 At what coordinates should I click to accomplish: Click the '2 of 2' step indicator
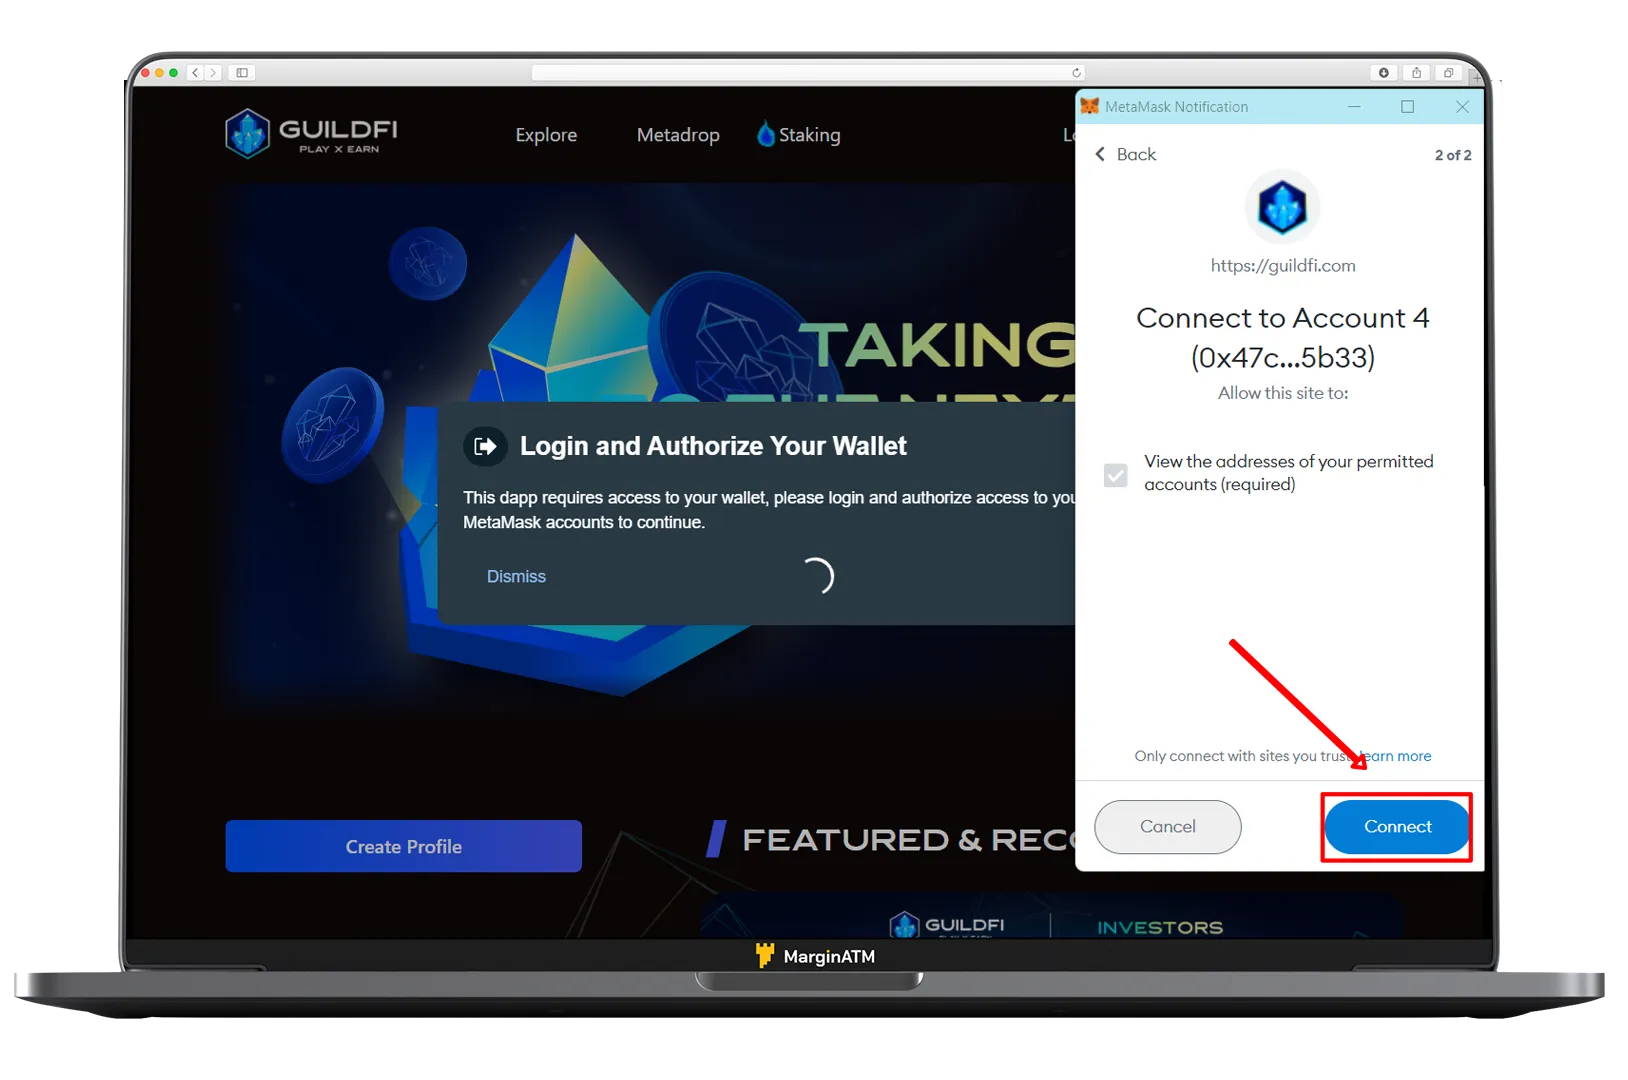click(x=1453, y=155)
